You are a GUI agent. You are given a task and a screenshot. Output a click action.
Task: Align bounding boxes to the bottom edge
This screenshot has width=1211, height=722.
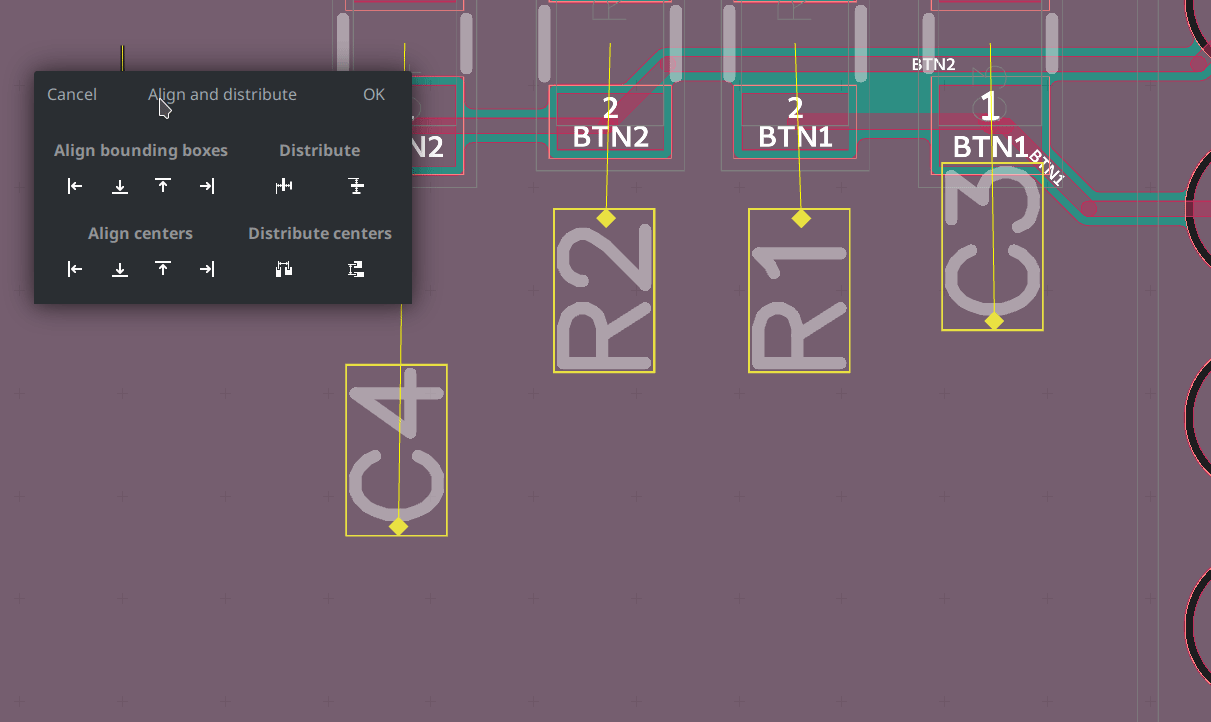click(x=120, y=186)
